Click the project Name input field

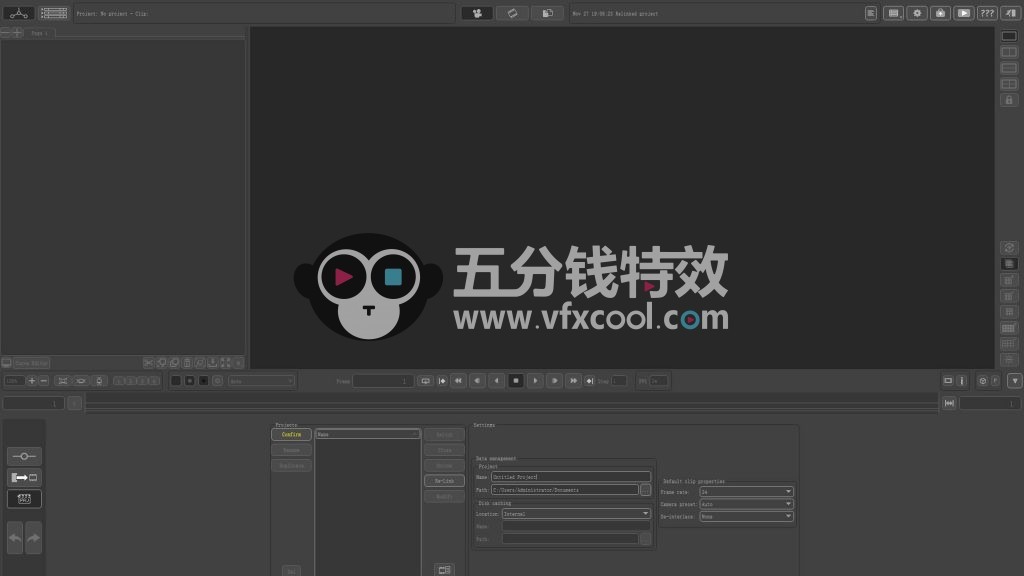point(571,477)
